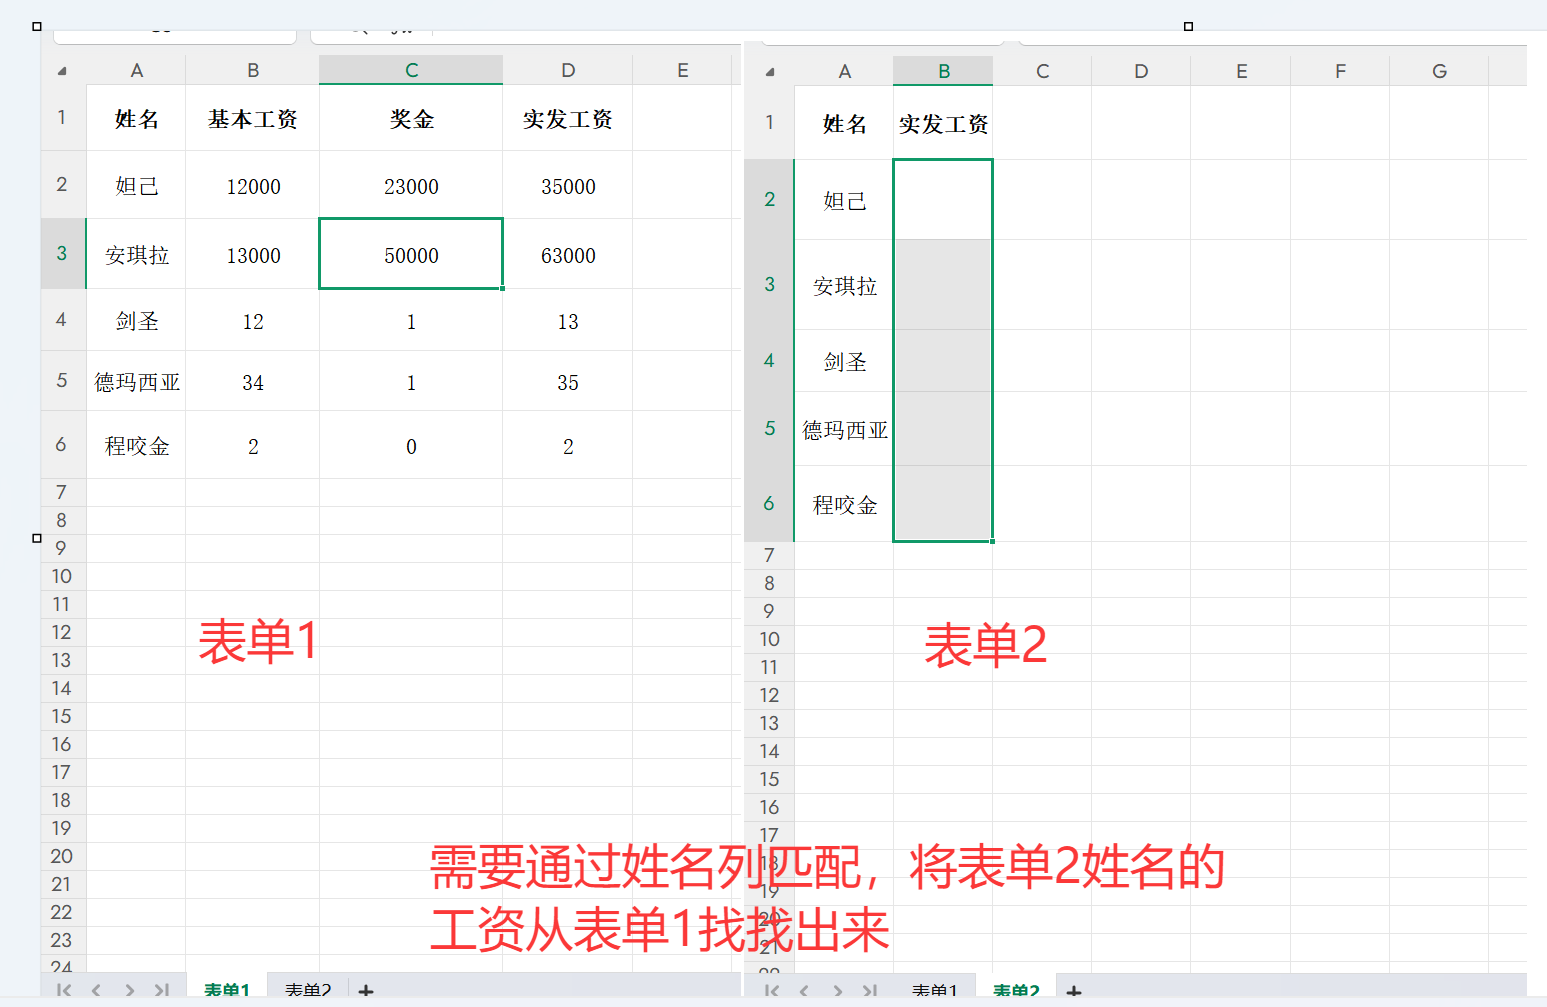This screenshot has width=1547, height=1007.
Task: Select row 1 header in left spreadsheet
Action: click(62, 118)
